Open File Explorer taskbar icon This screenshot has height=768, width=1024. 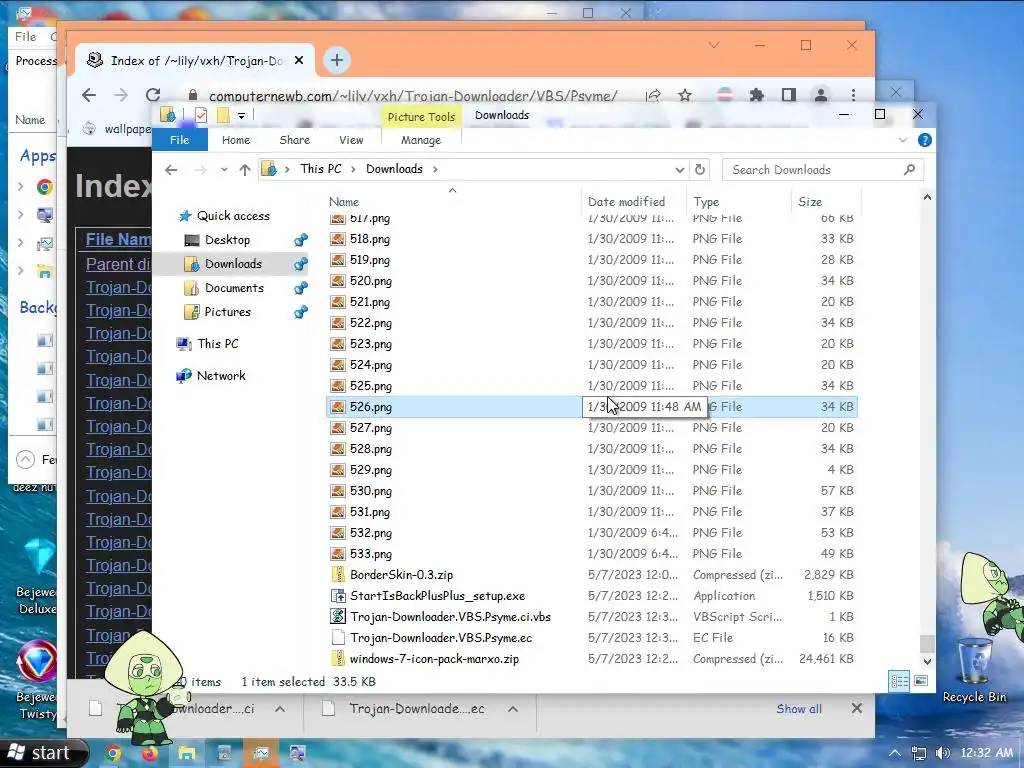click(186, 754)
